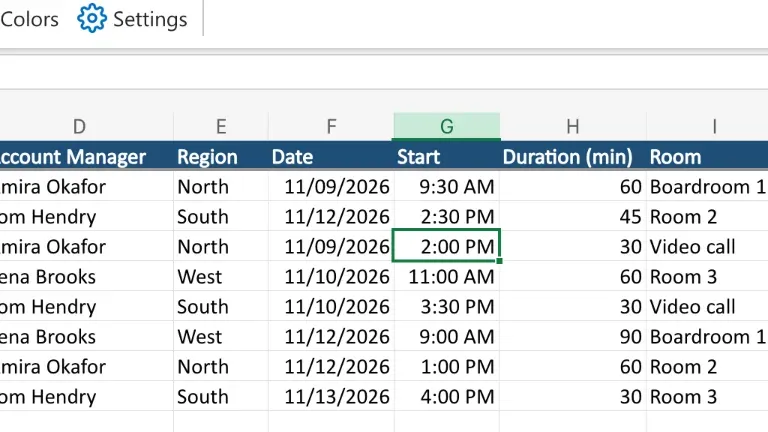The image size is (768, 432).
Task: Select column H header
Action: (573, 126)
